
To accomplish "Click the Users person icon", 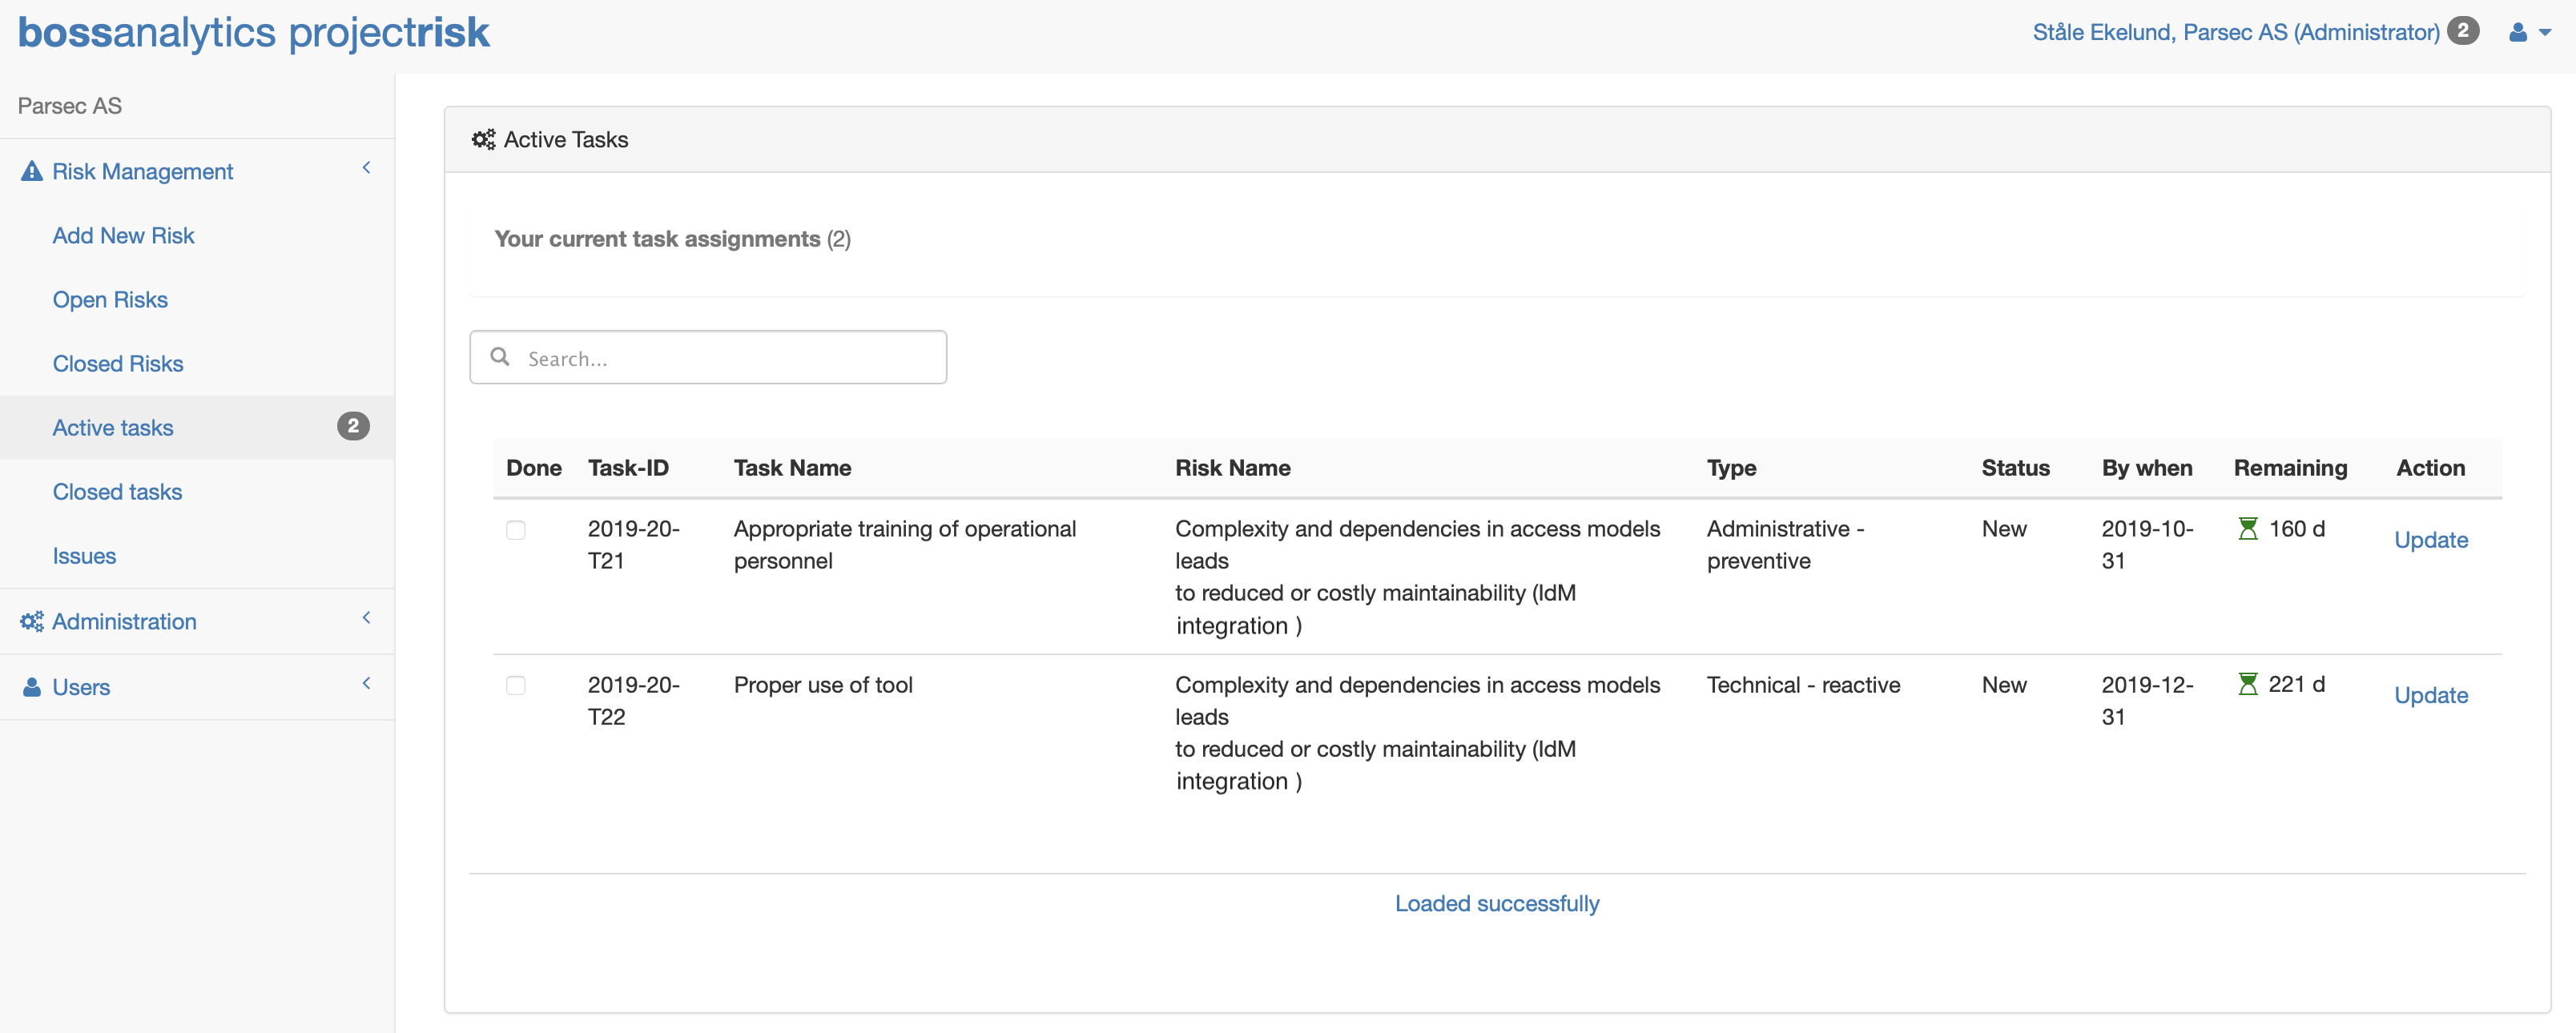I will click(32, 687).
